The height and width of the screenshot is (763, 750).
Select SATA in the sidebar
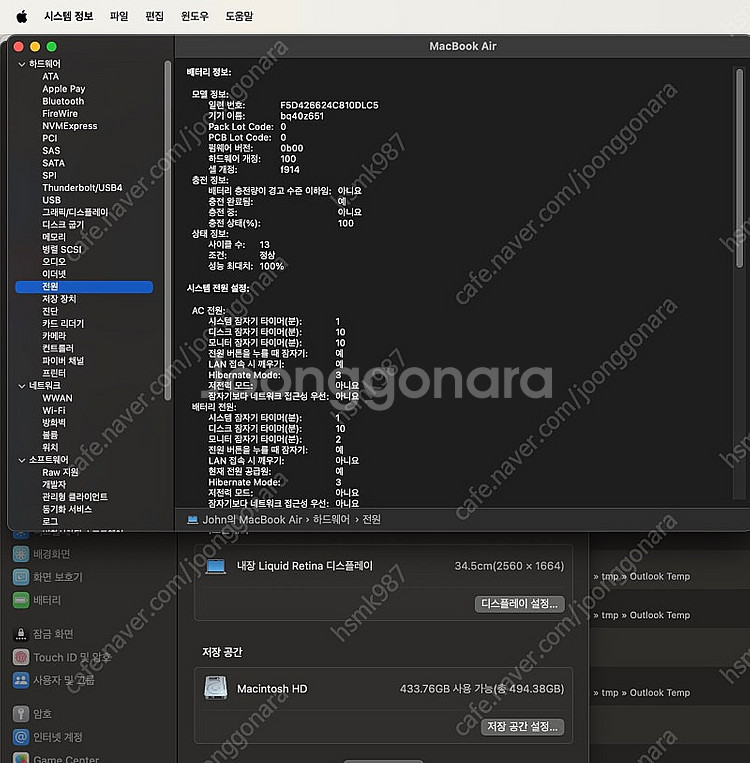click(54, 163)
